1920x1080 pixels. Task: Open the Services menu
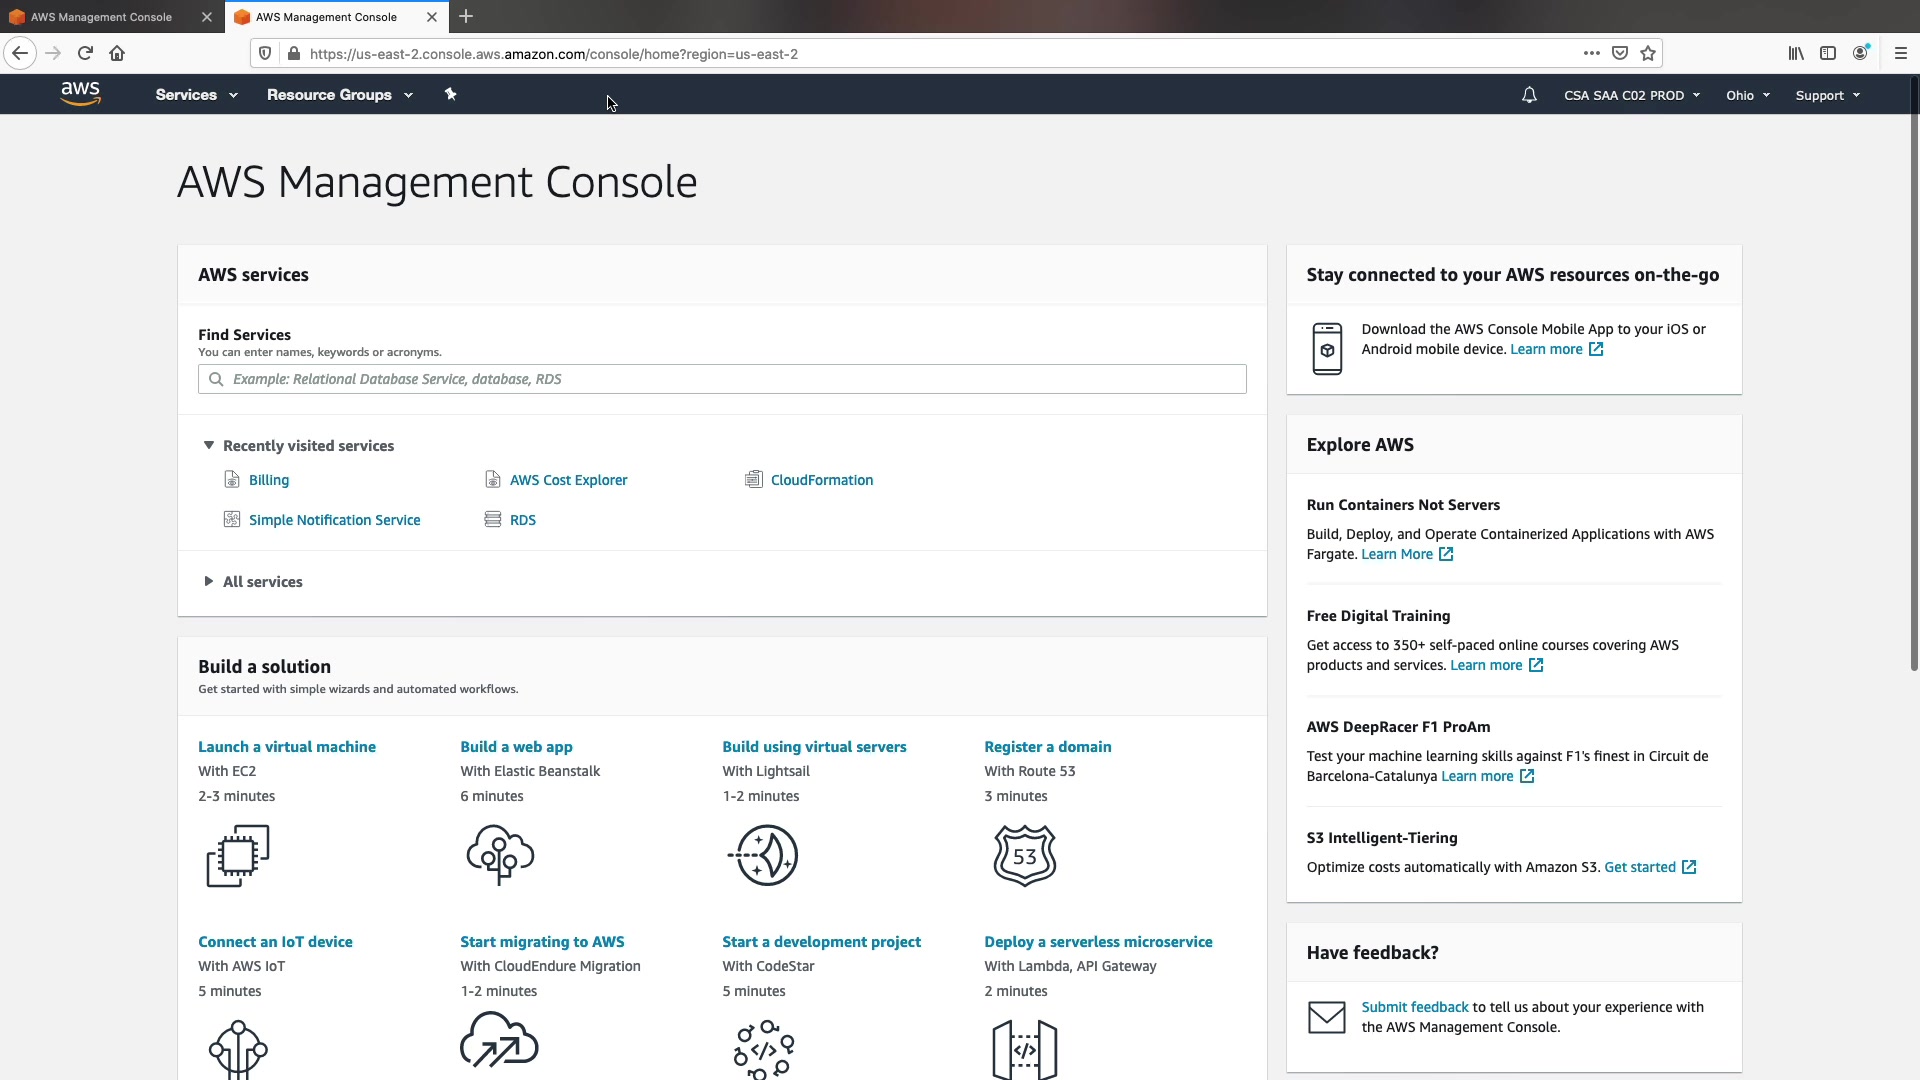coord(196,95)
